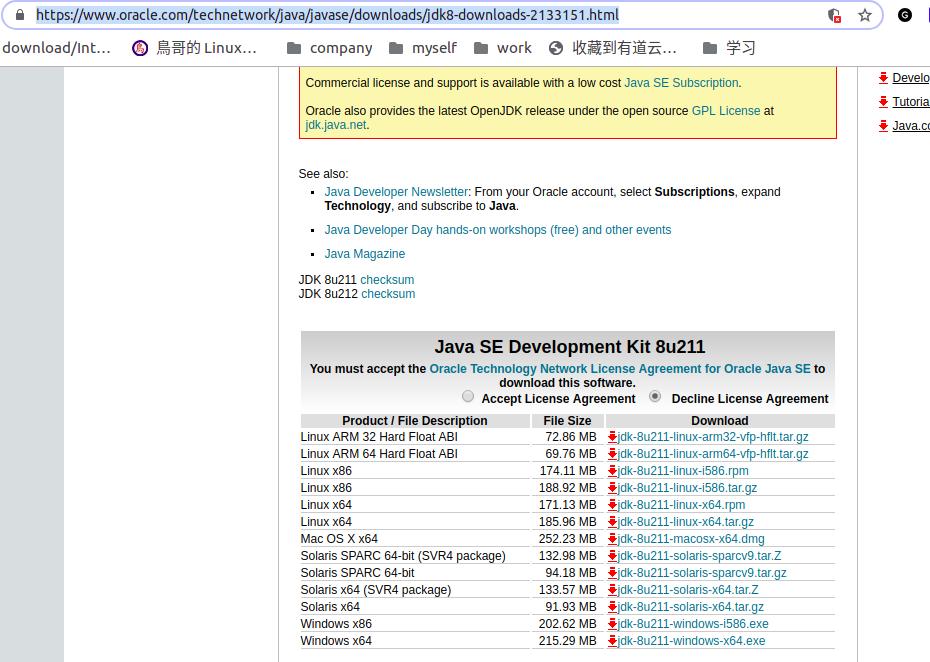The width and height of the screenshot is (930, 662).
Task: Click the Java SE Development Kit 8u211 heading
Action: [x=570, y=347]
